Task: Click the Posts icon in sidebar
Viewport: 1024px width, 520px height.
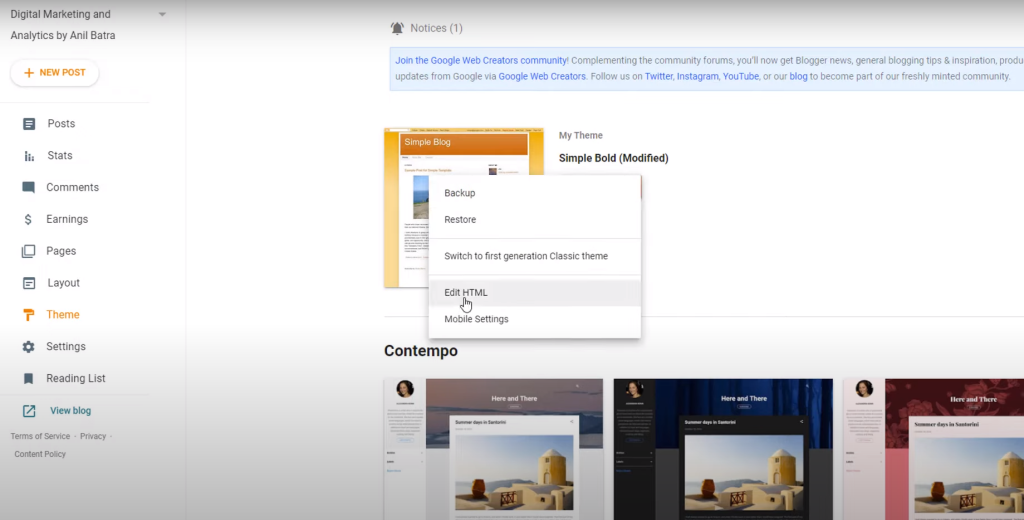Action: click(29, 124)
